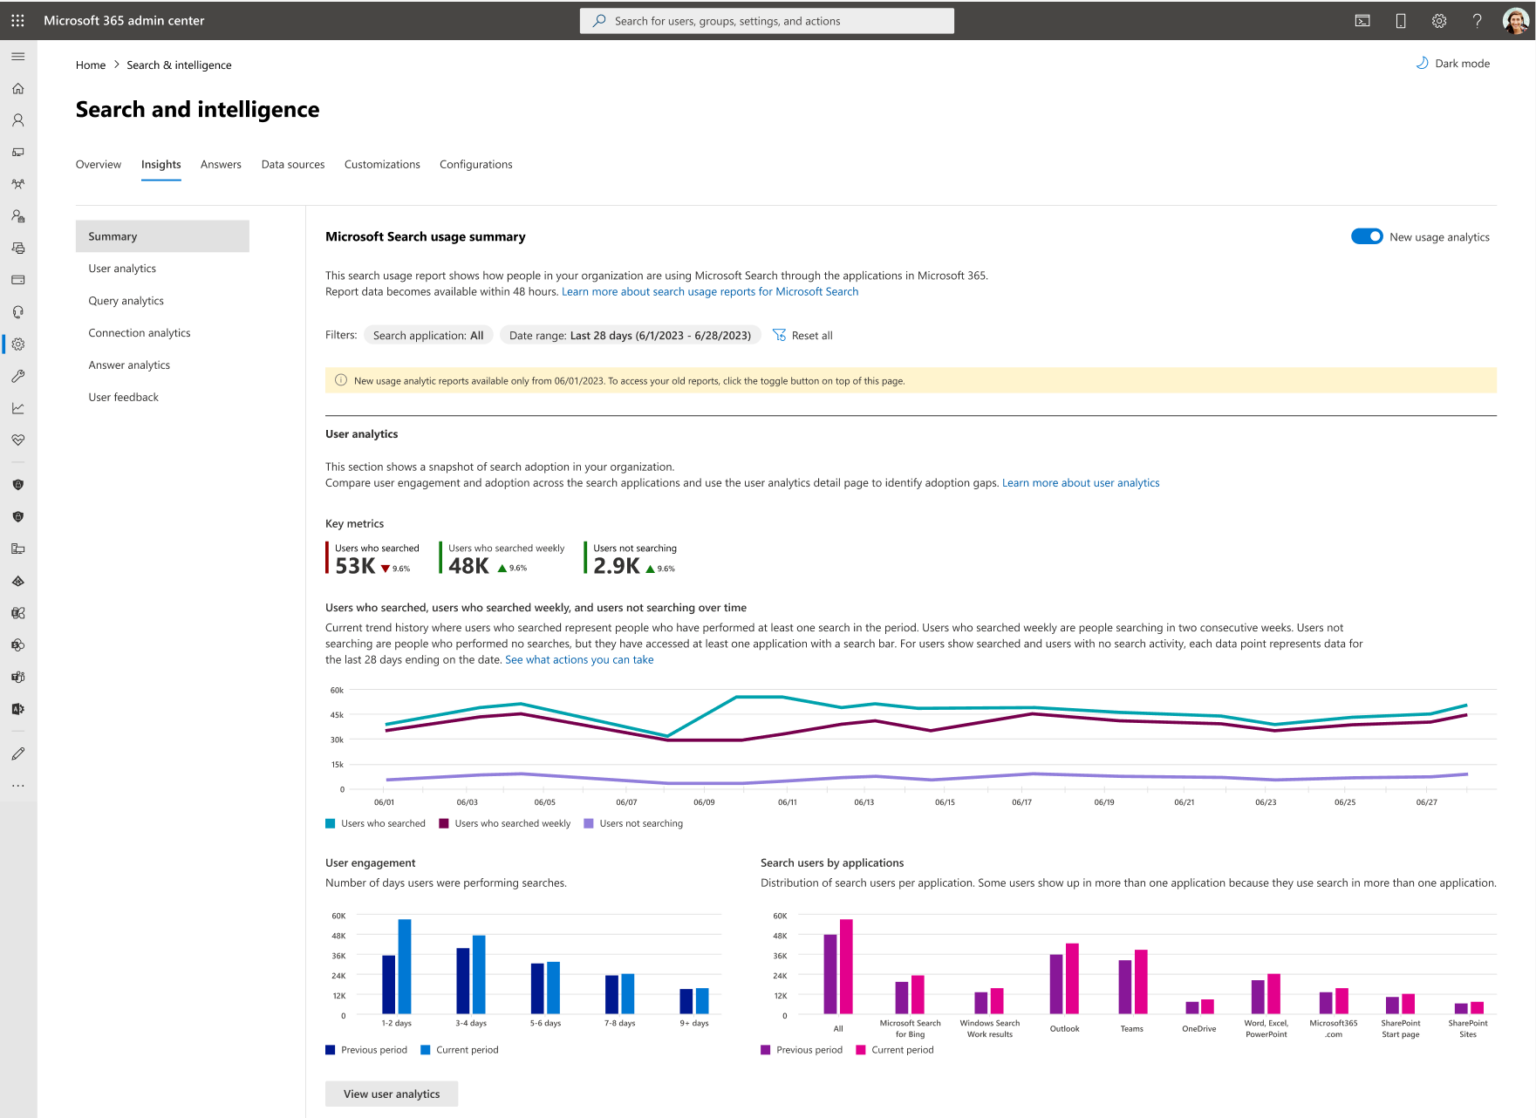This screenshot has width=1536, height=1118.
Task: Open the account profile picture
Action: [1516, 20]
